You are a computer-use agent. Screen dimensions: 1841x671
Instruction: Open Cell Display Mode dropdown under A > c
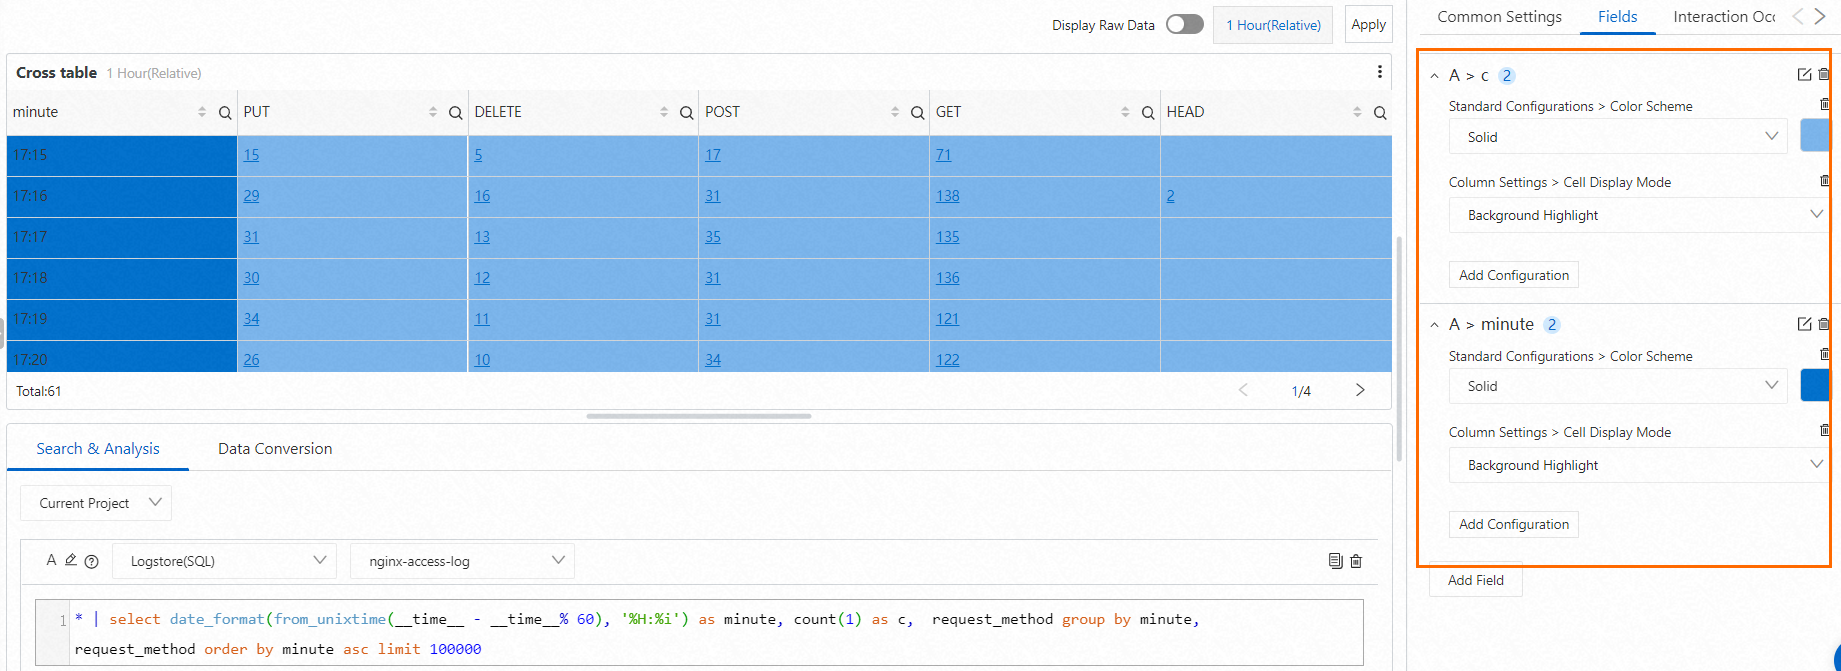[x=1639, y=215]
